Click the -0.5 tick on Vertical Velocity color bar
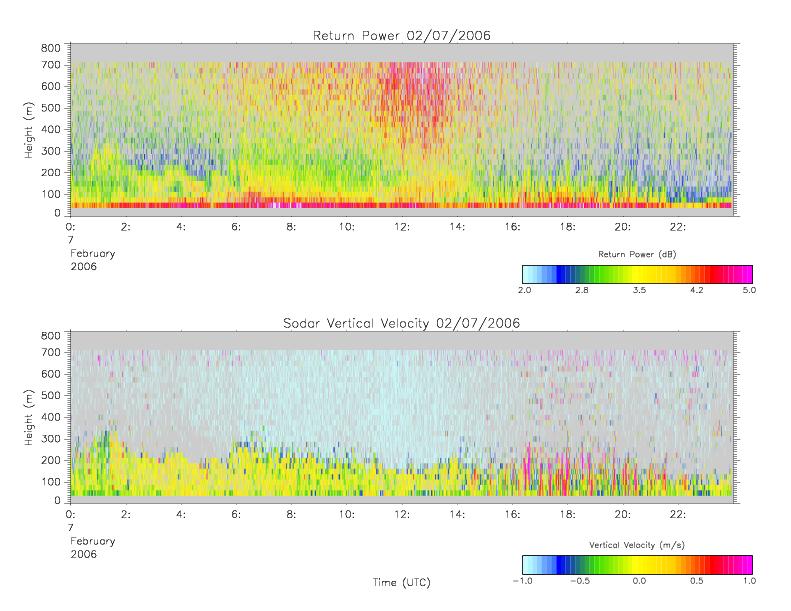 click(580, 581)
